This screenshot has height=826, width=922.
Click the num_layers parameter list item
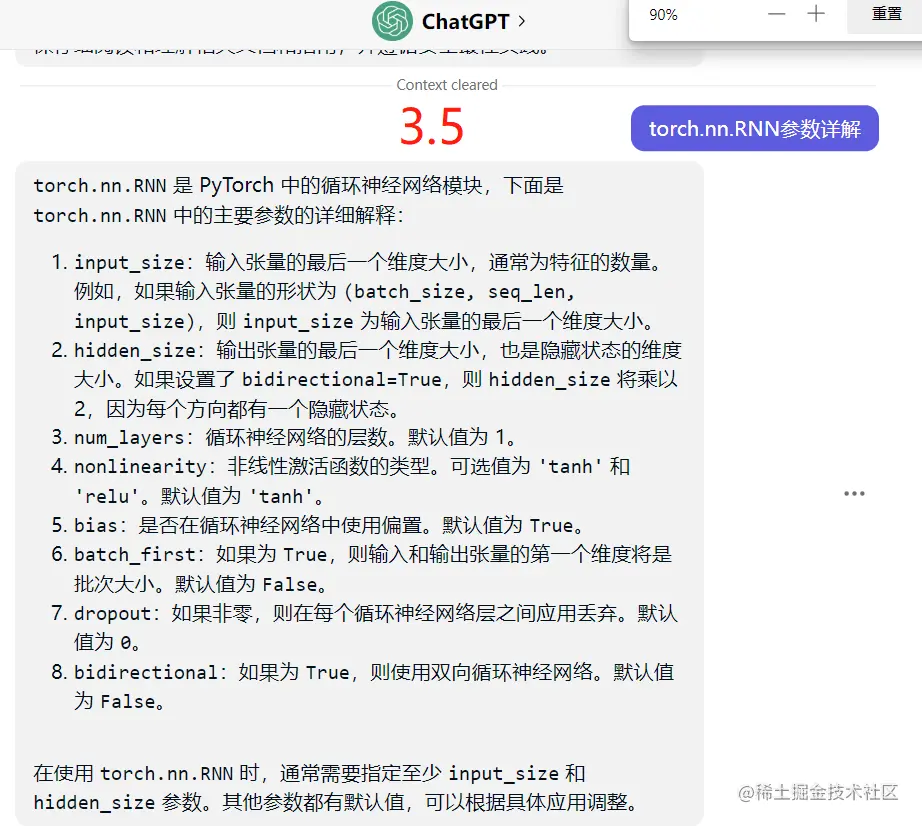click(x=284, y=437)
